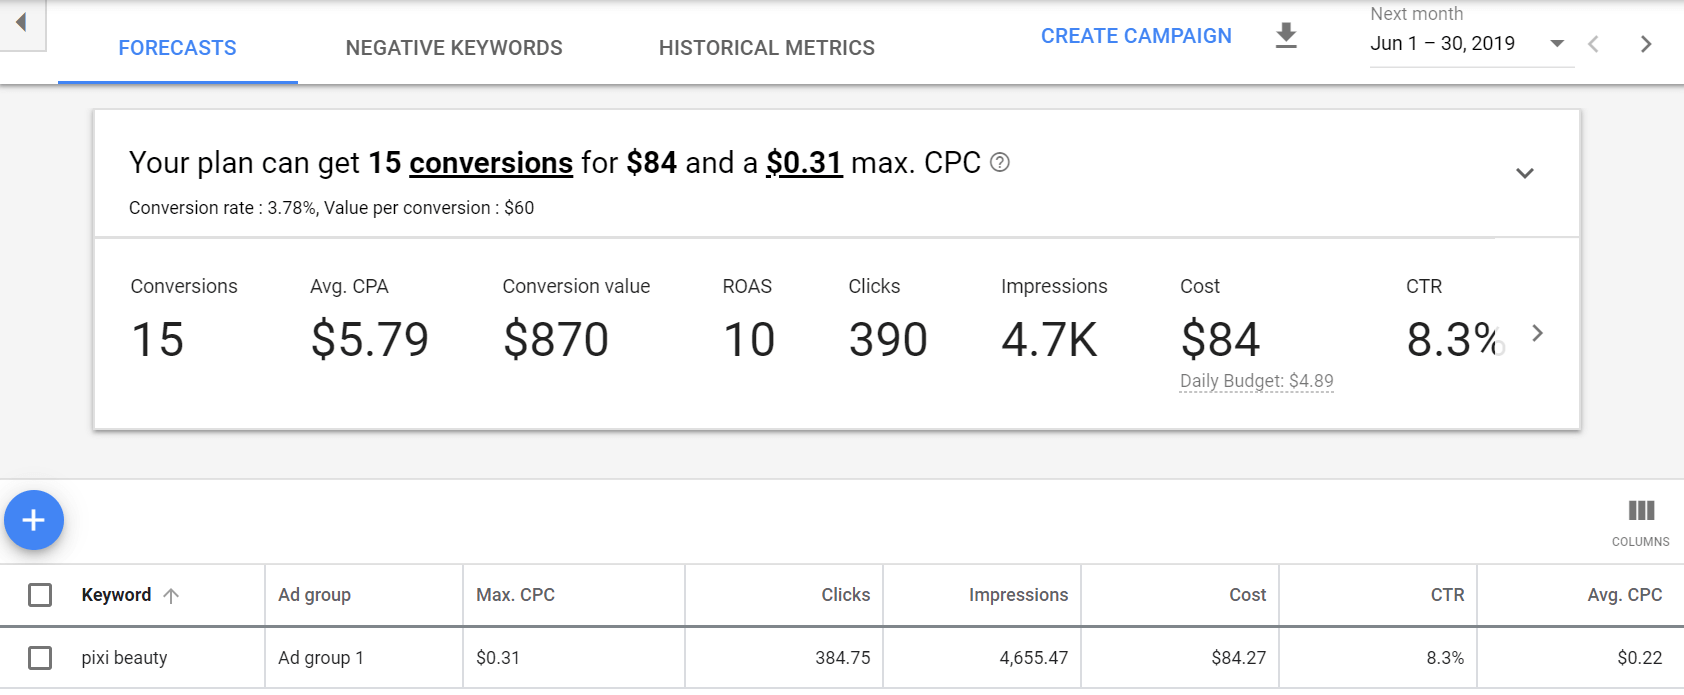1684x695 pixels.
Task: Click the help icon beside max. CPC
Action: (x=999, y=162)
